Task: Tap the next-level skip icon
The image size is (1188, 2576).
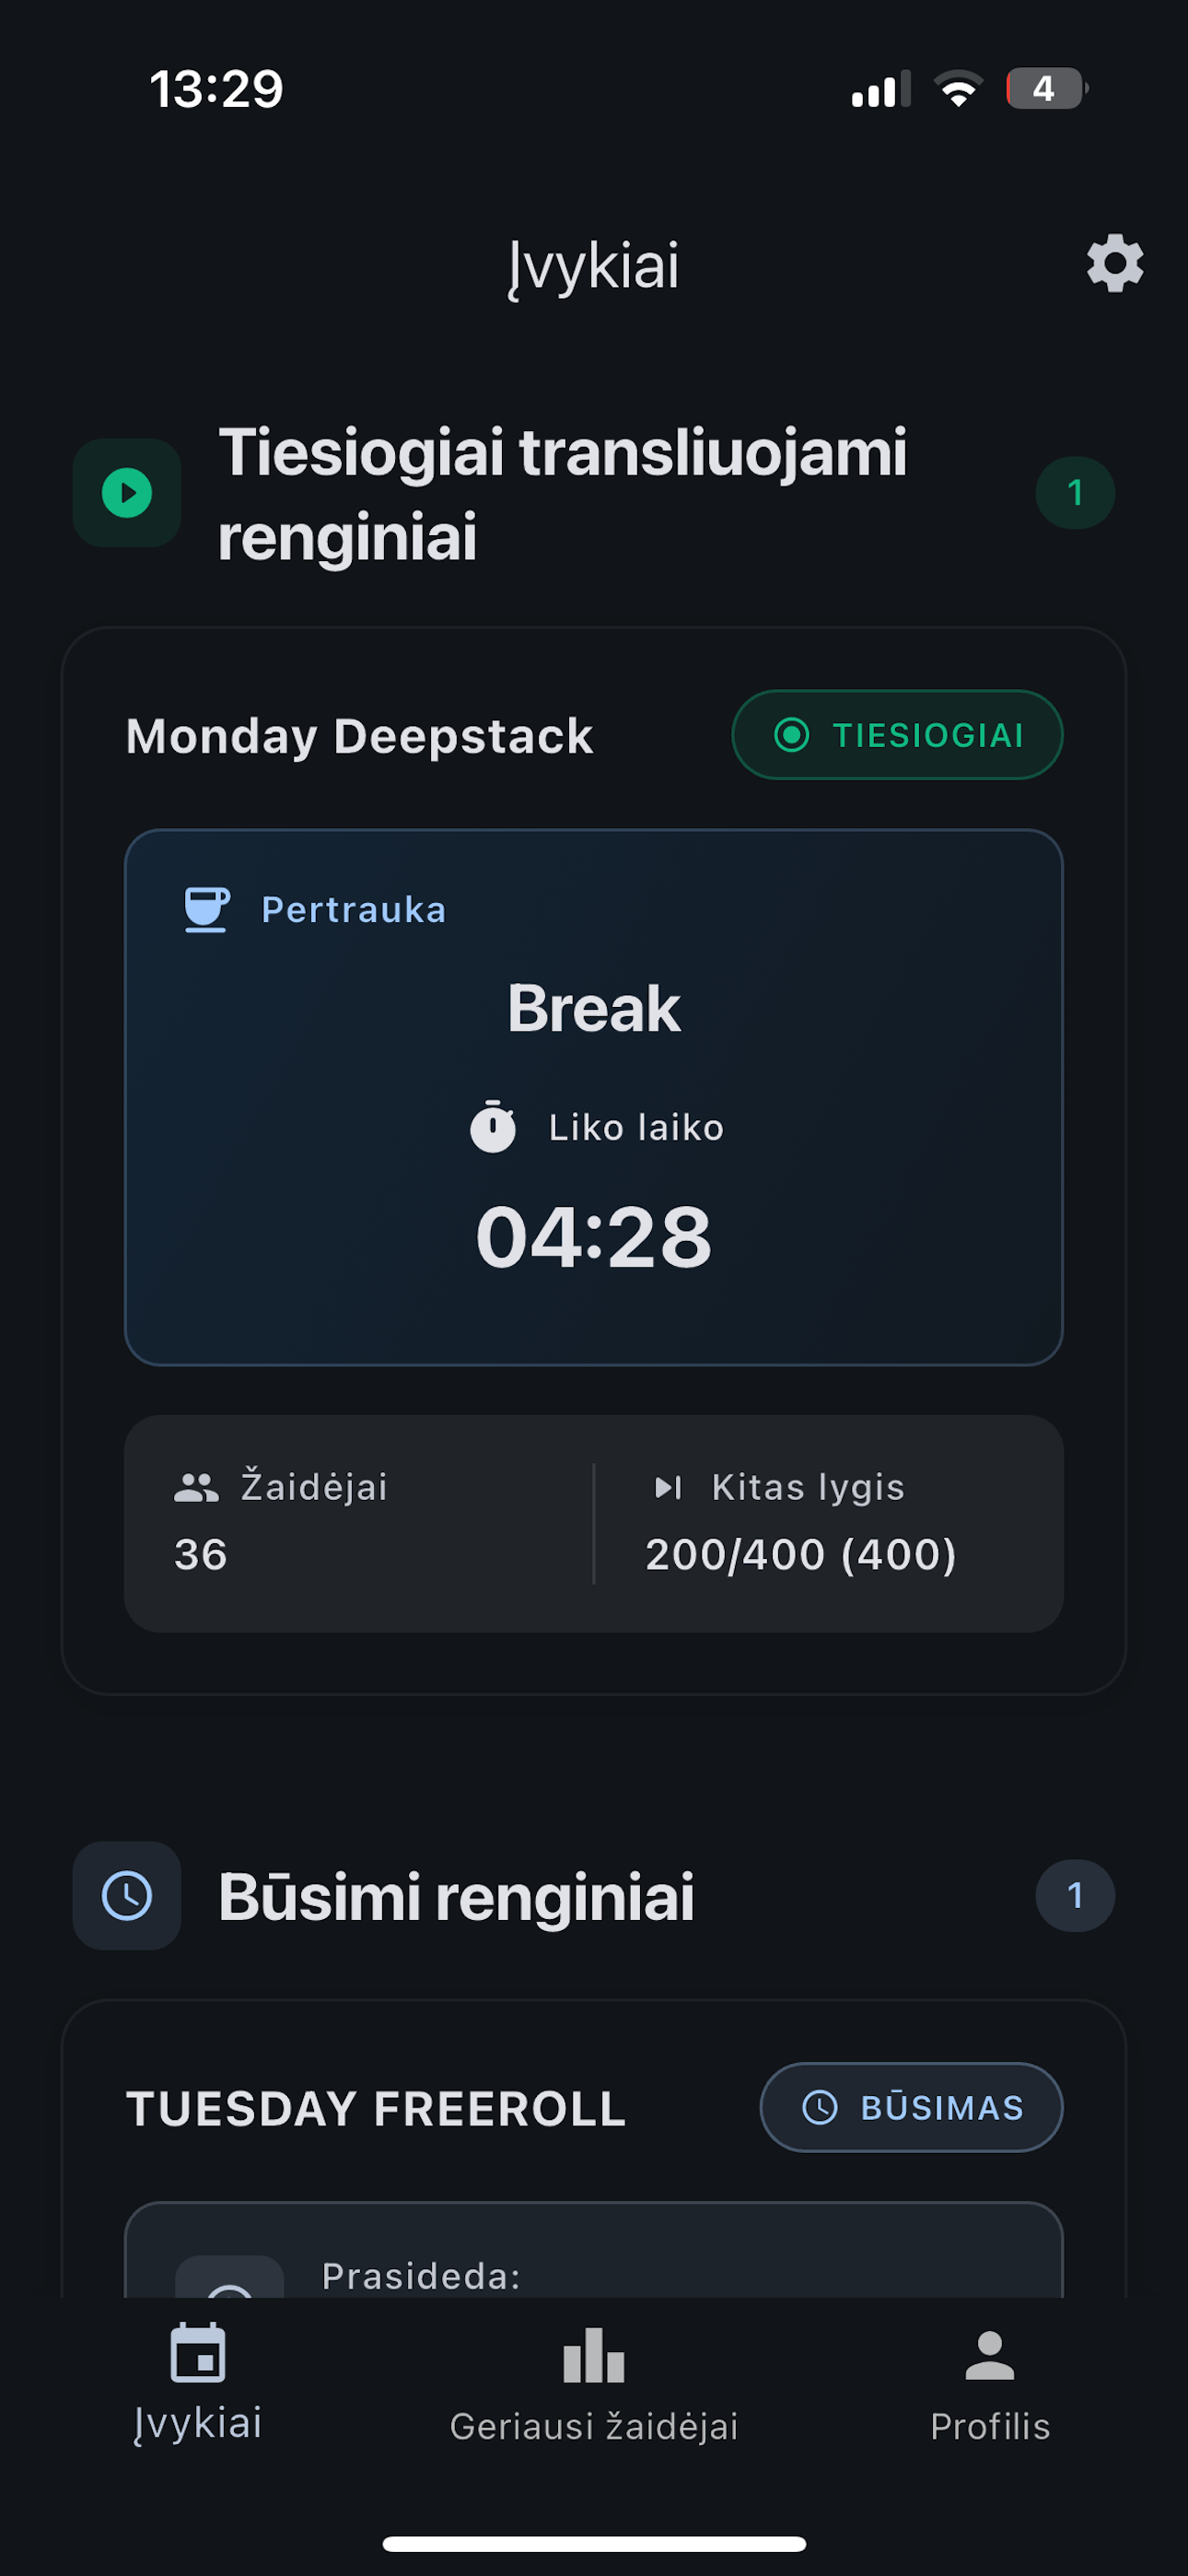Action: pyautogui.click(x=668, y=1488)
